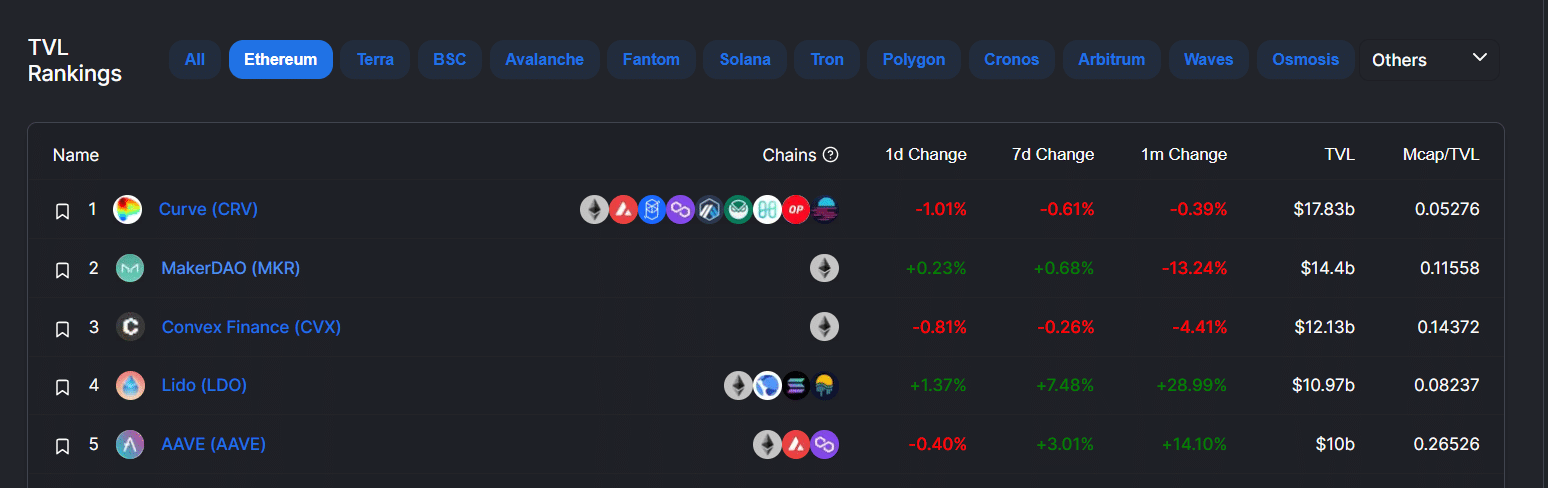1548x488 pixels.
Task: Open the MakerDAO (MKR) link
Action: click(231, 268)
